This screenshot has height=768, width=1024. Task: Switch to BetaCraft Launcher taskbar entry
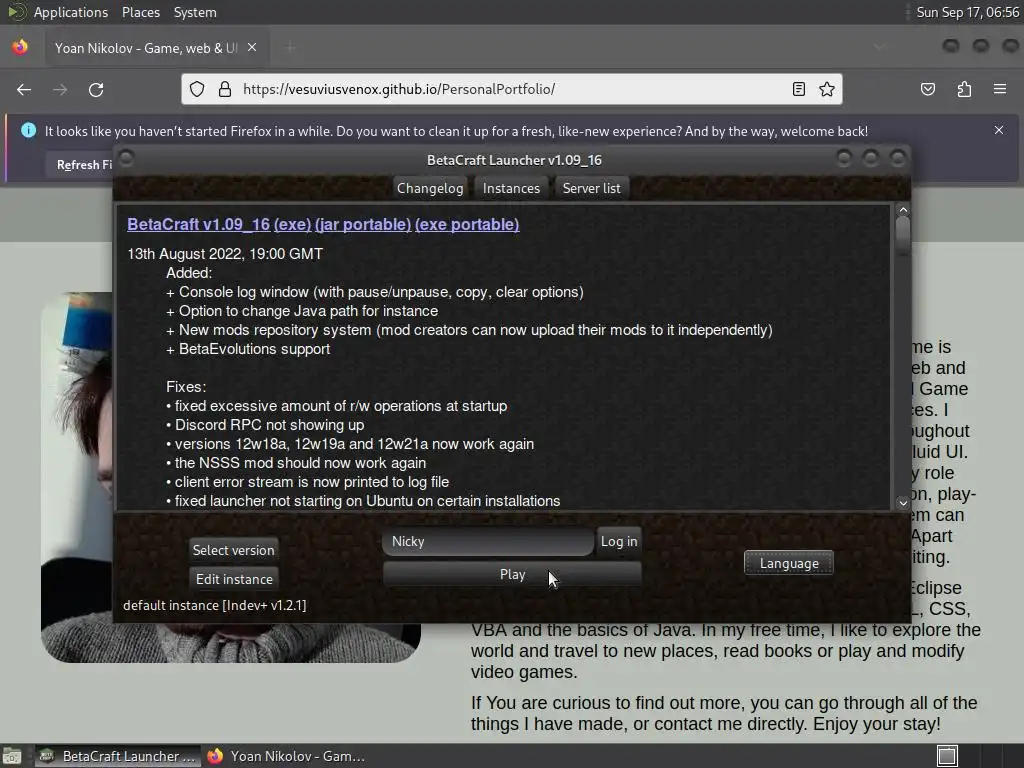point(119,756)
